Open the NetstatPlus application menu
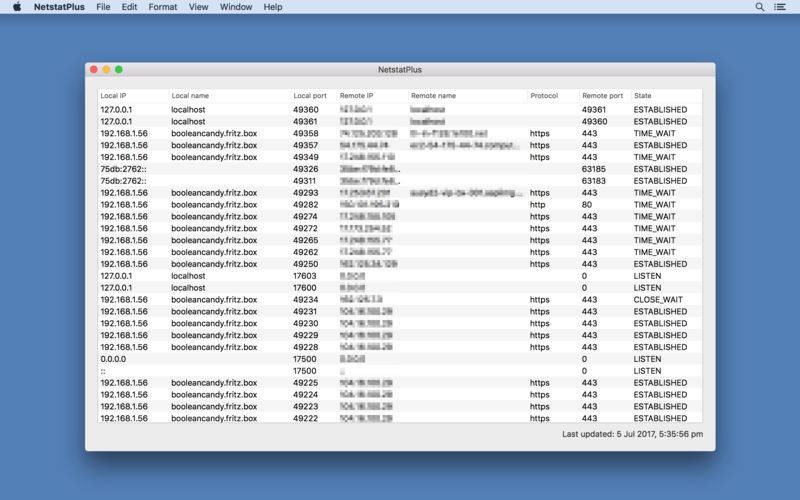Image resolution: width=800 pixels, height=500 pixels. click(x=59, y=7)
